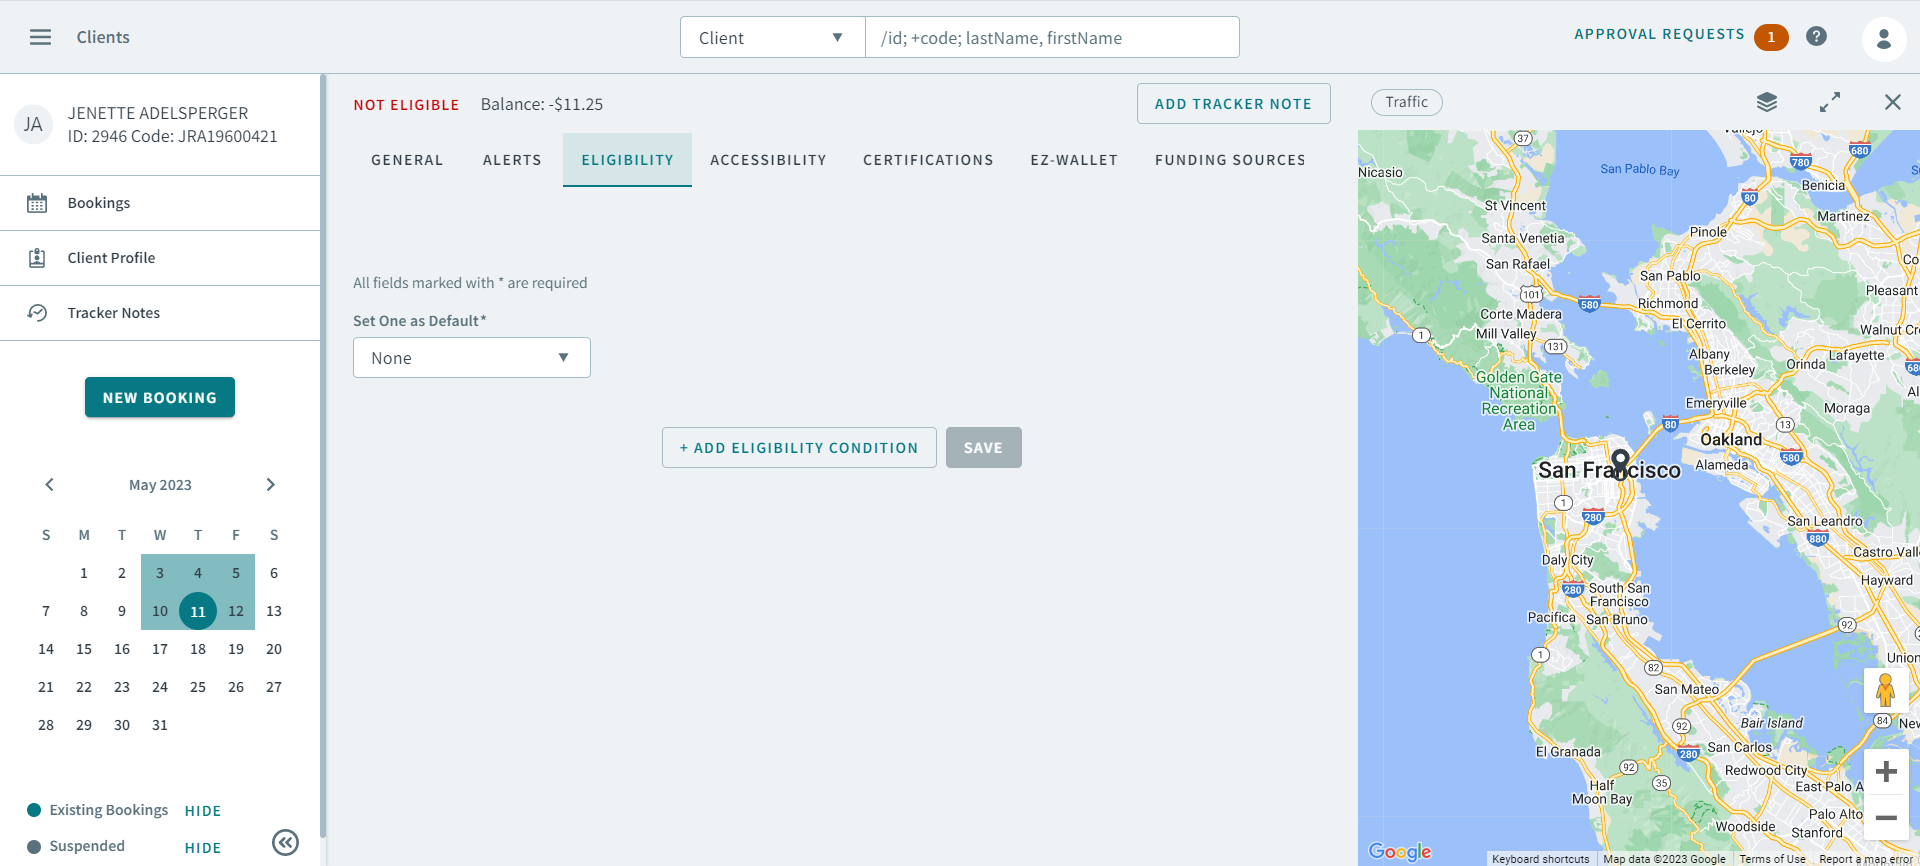1920x866 pixels.
Task: Click the New Booking button
Action: coord(160,397)
